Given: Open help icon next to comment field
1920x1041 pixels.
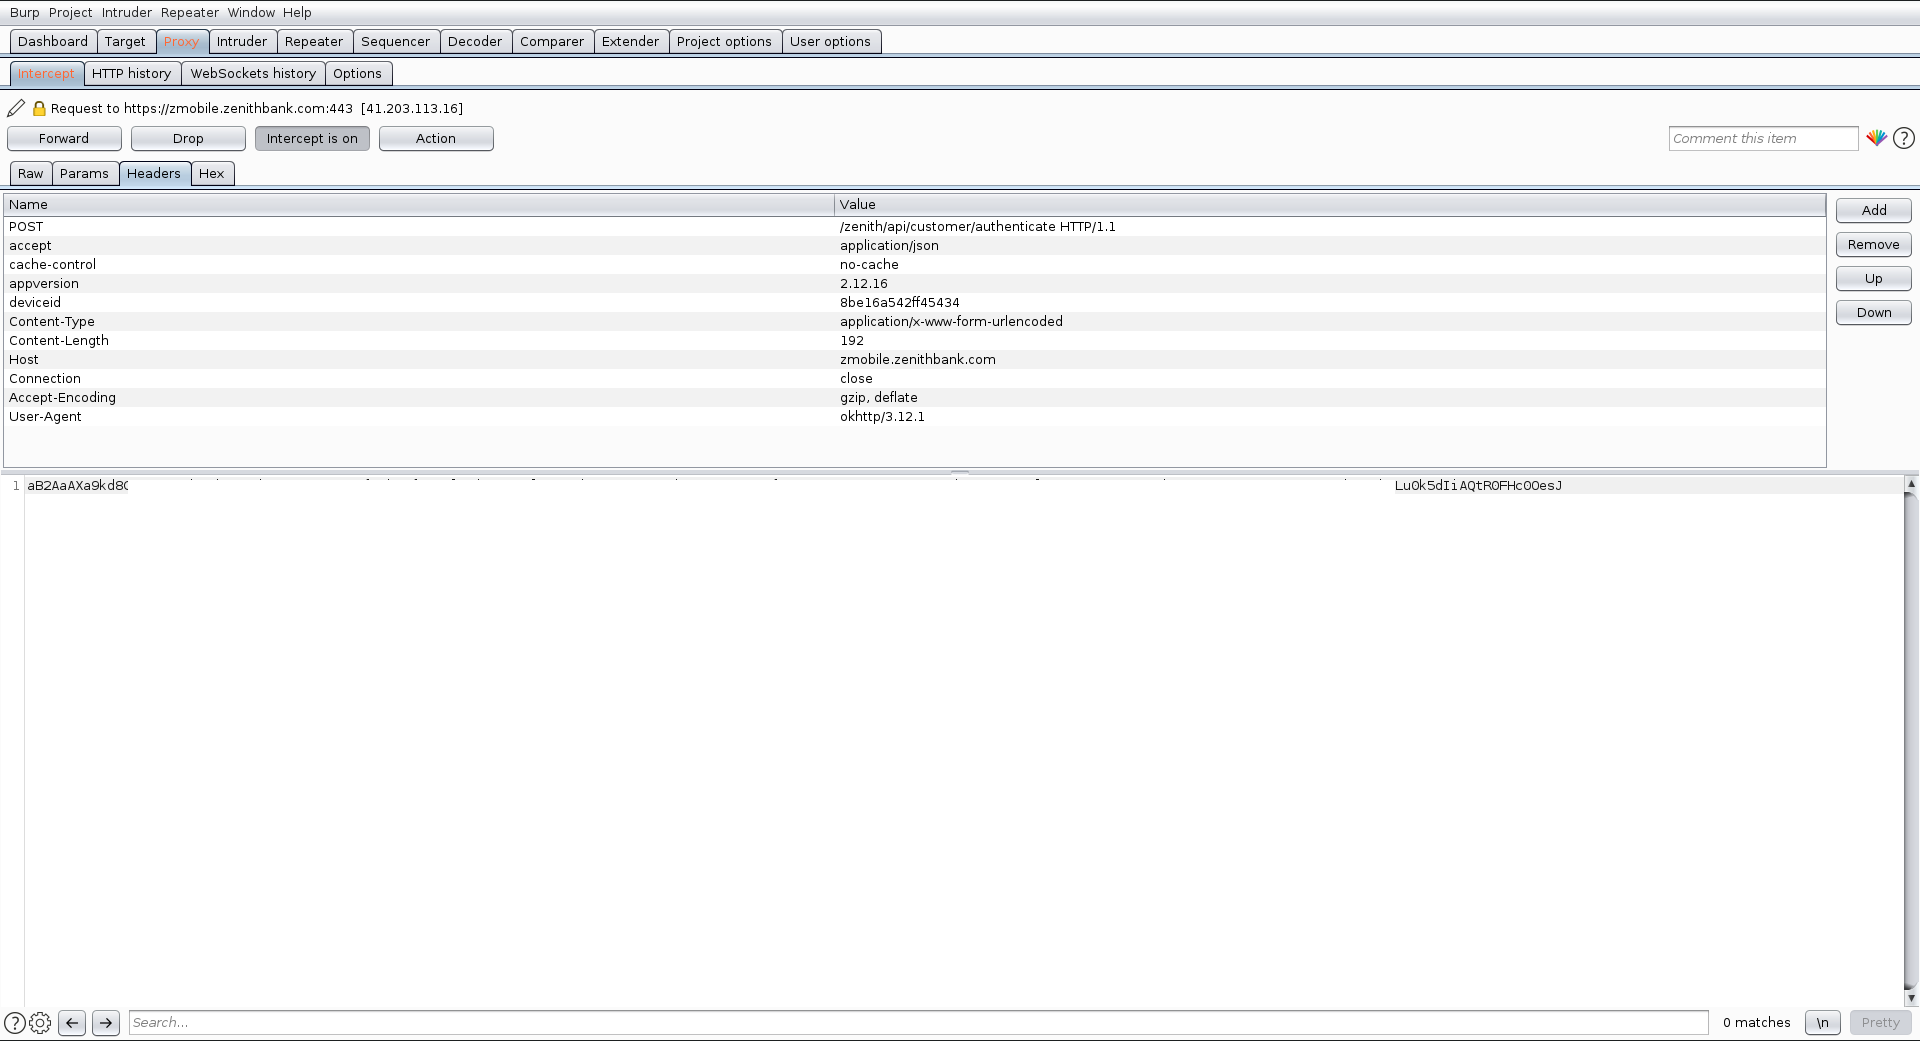Looking at the screenshot, I should (x=1904, y=138).
